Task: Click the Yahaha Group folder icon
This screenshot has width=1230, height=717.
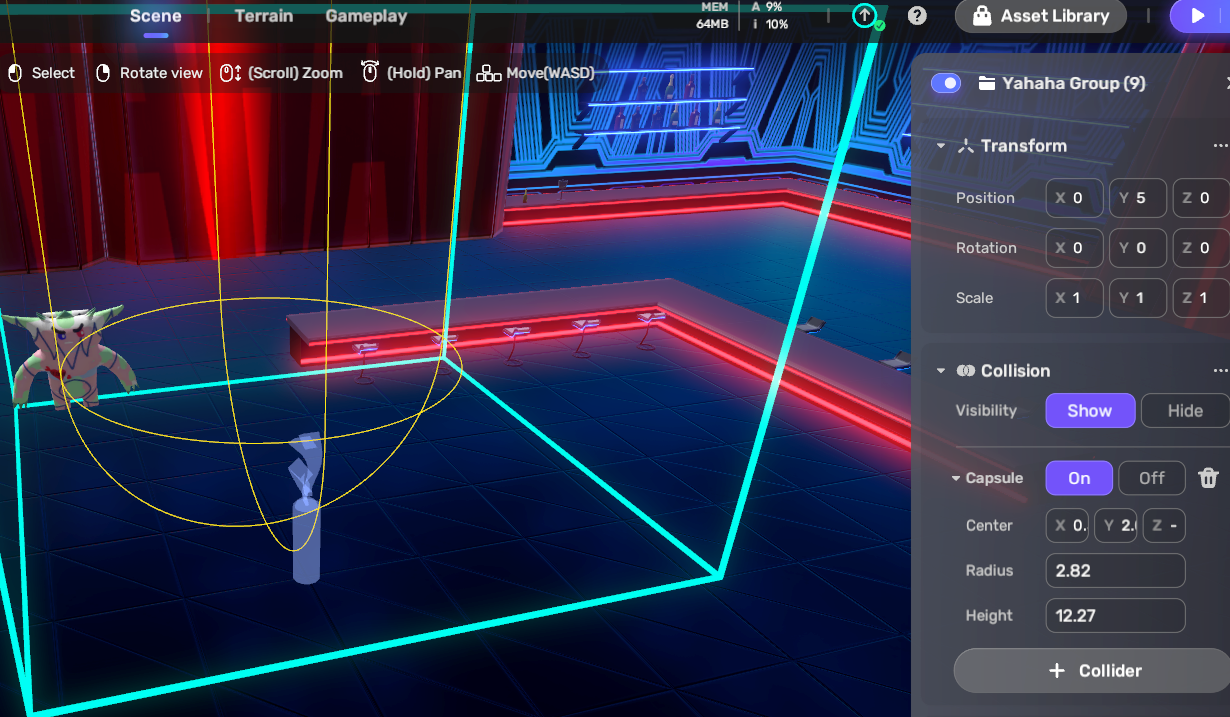Action: (x=986, y=83)
